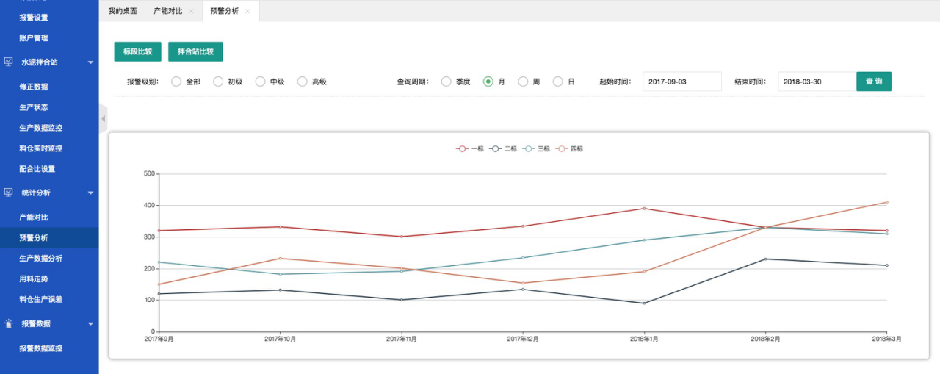Select the 季度 query period radio

click(x=446, y=81)
